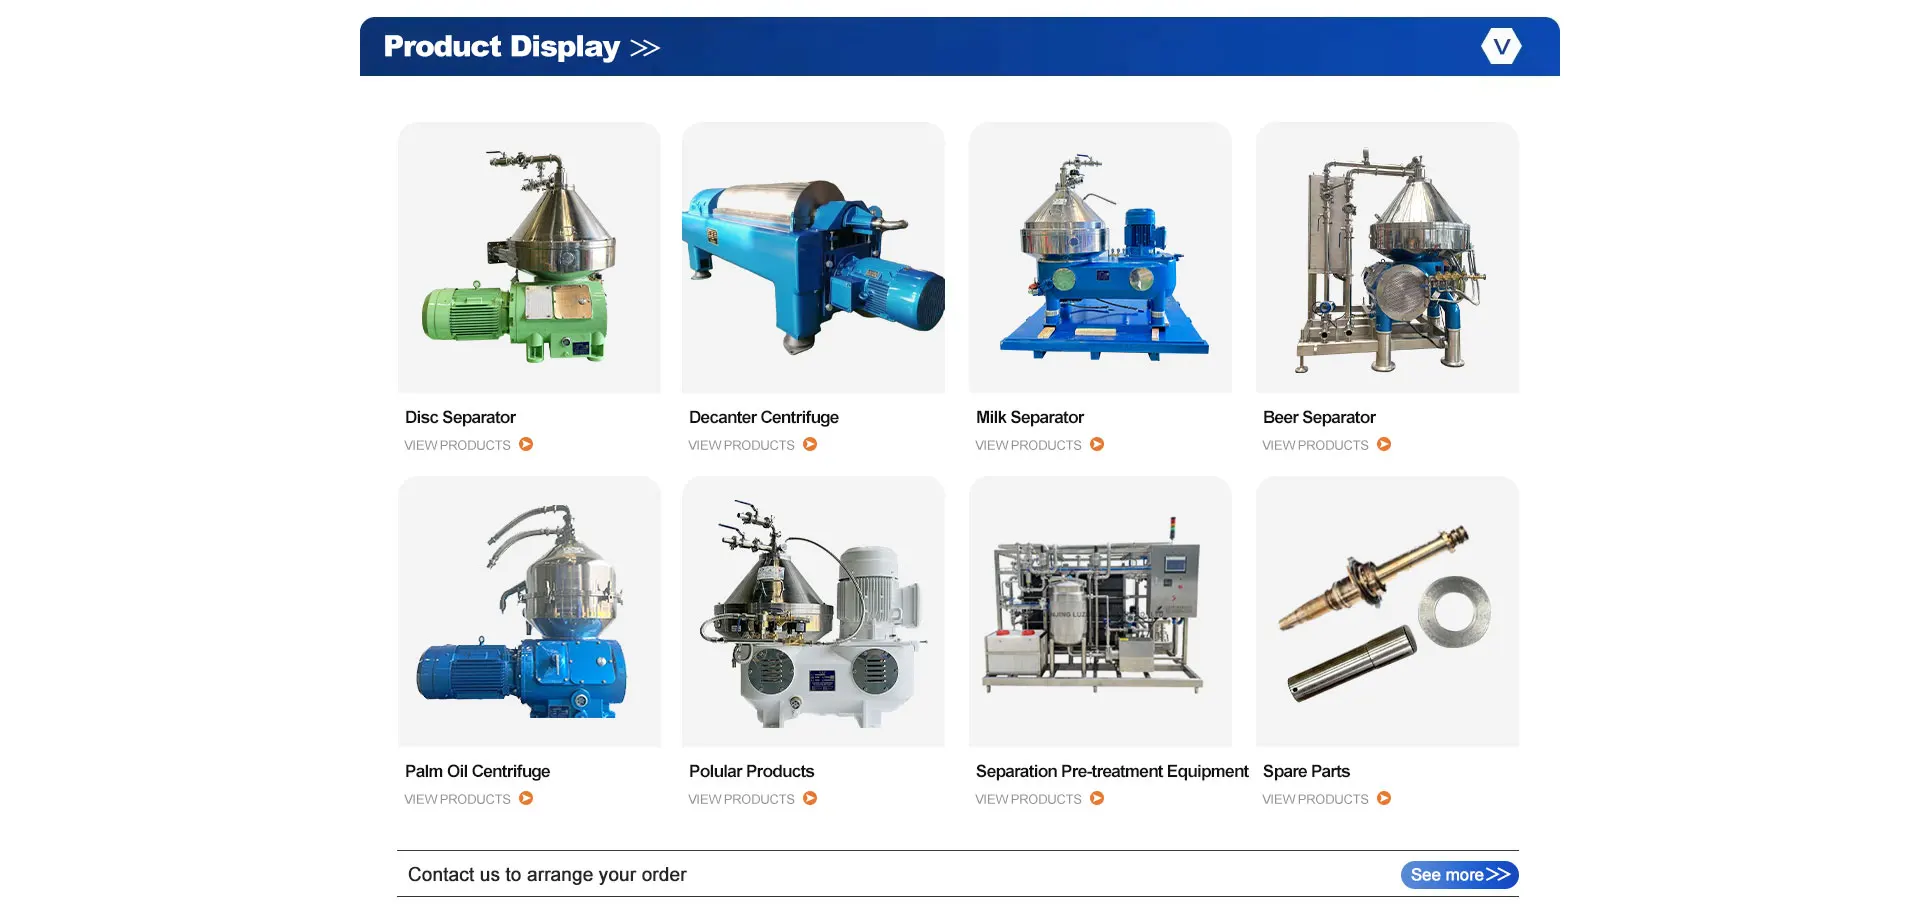
Task: Click orange arrow icon under Beer Separator
Action: coord(1384,444)
